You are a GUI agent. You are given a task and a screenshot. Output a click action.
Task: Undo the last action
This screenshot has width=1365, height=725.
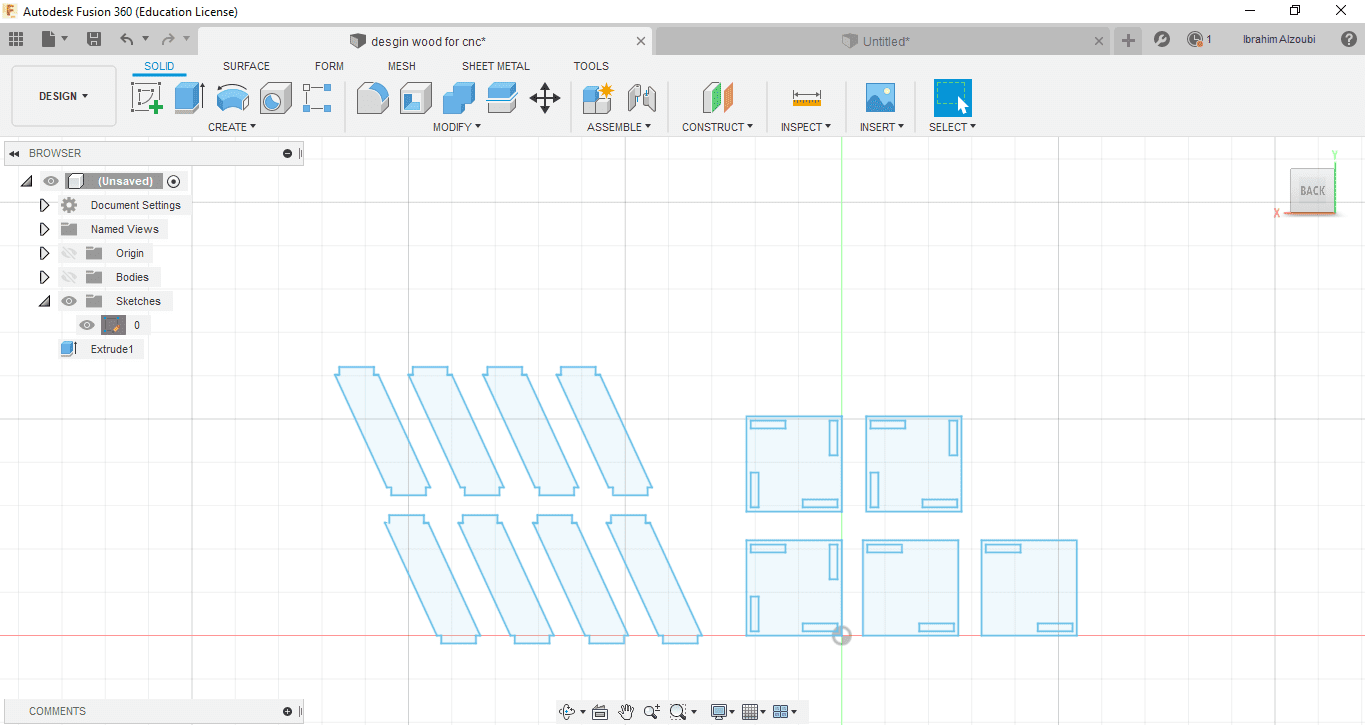126,39
